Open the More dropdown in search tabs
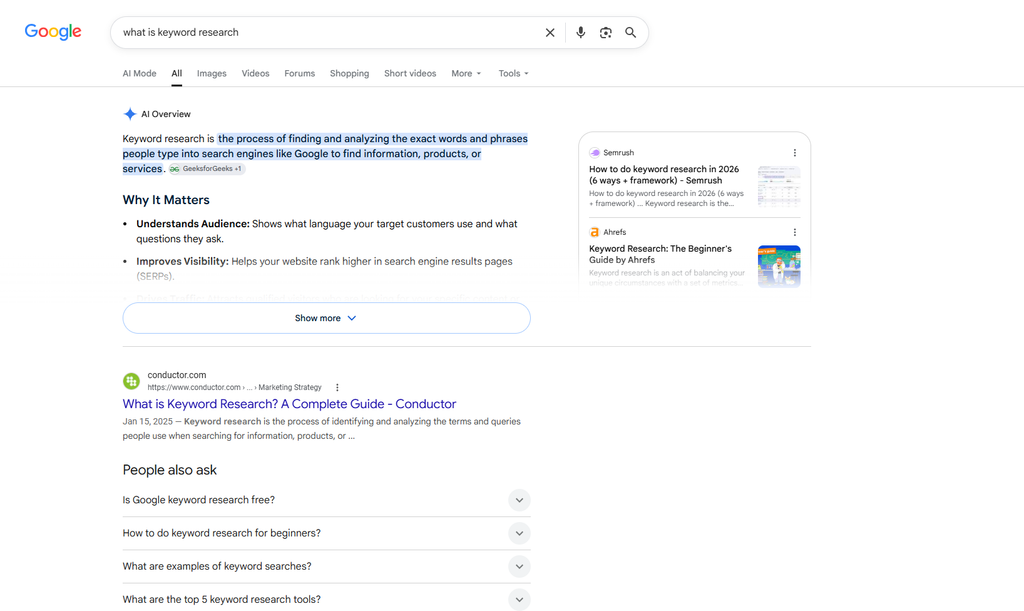Viewport: 1024px width, 611px height. [x=466, y=73]
